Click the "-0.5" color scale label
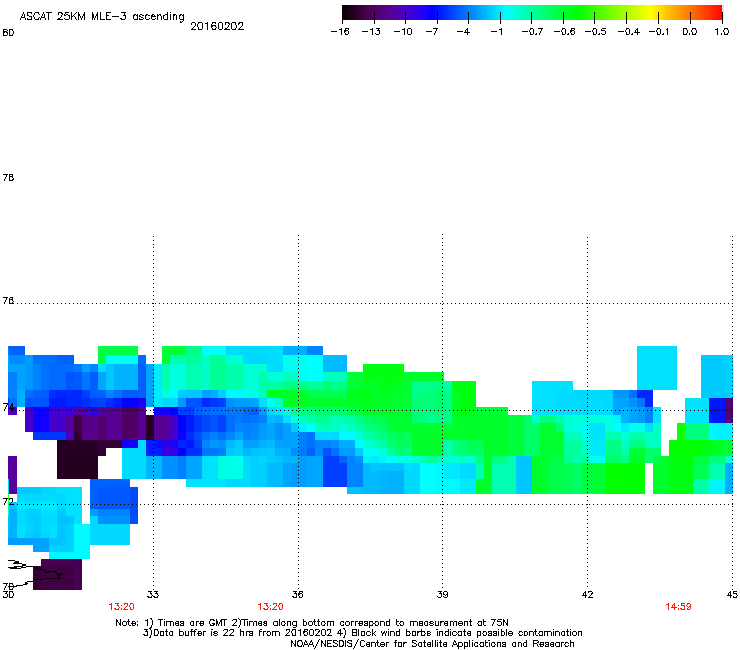 coord(596,32)
